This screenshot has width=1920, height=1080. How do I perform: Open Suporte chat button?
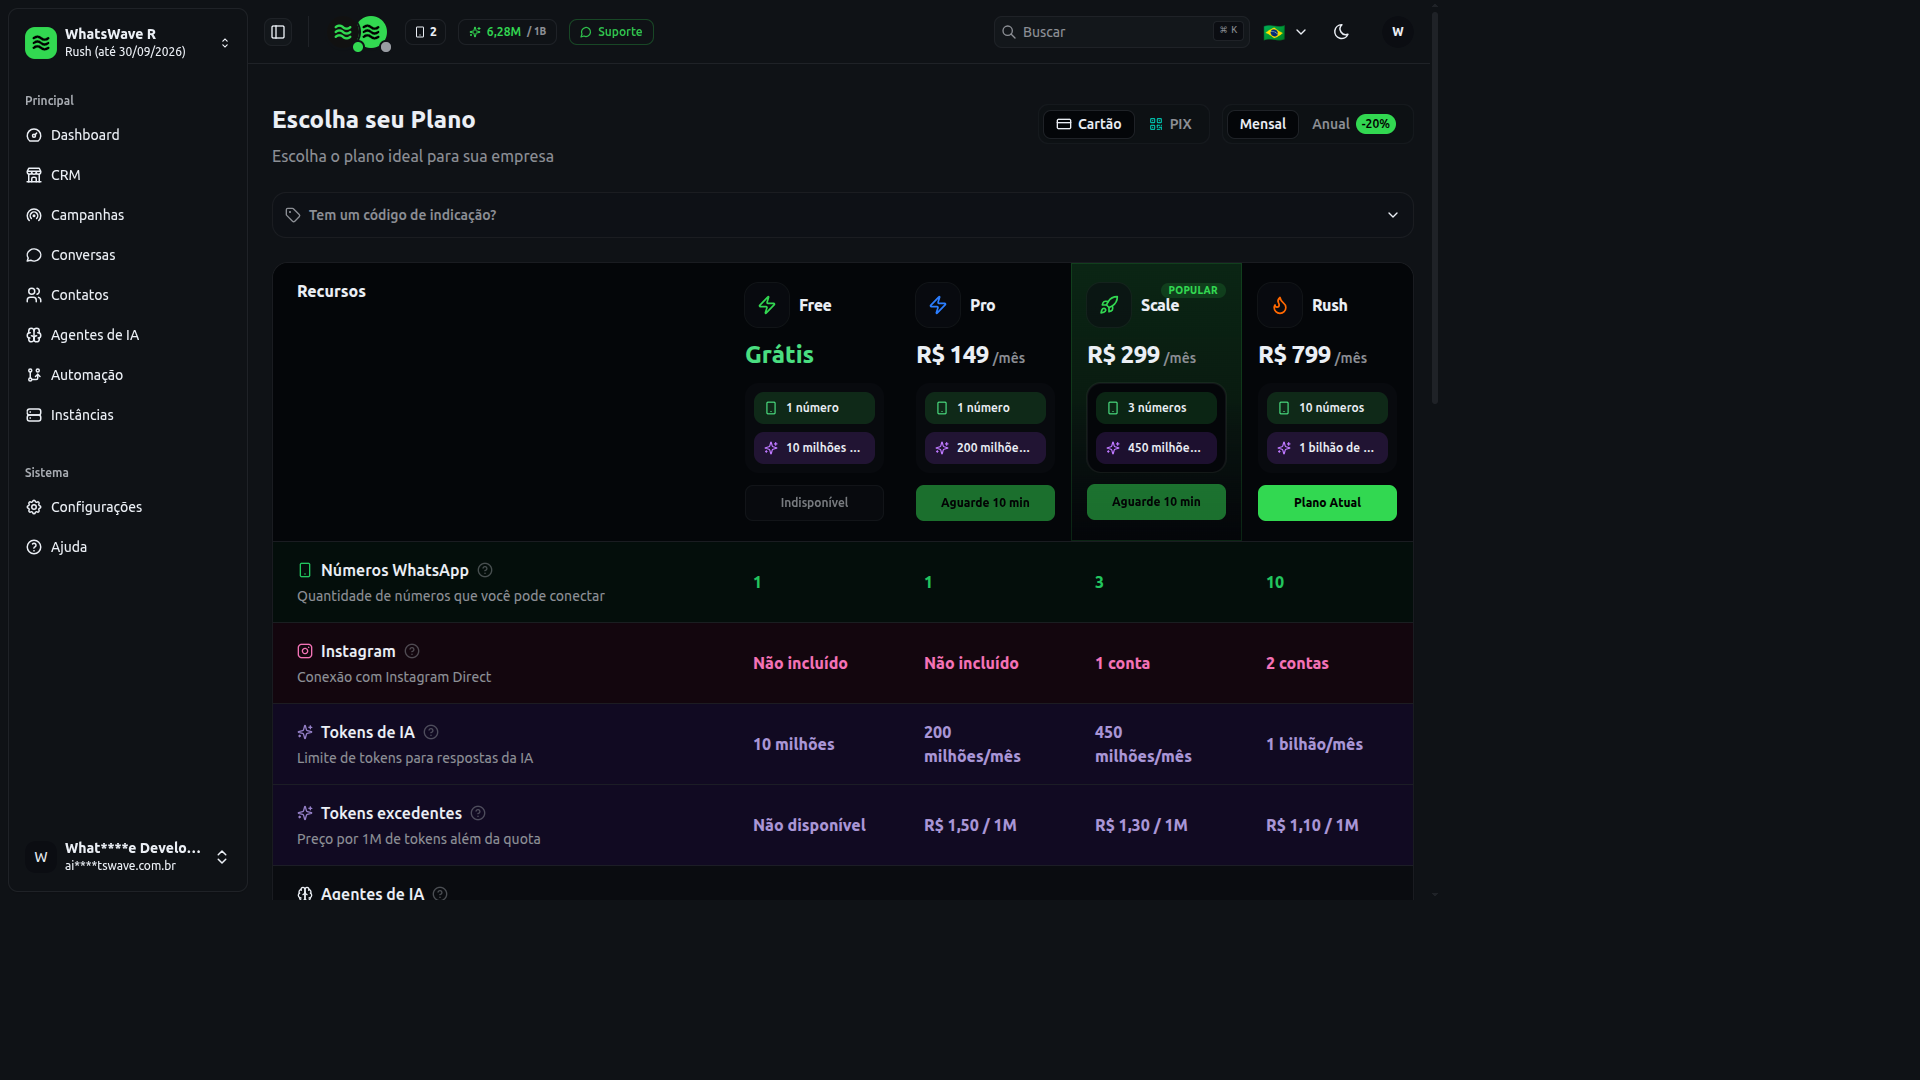611,32
